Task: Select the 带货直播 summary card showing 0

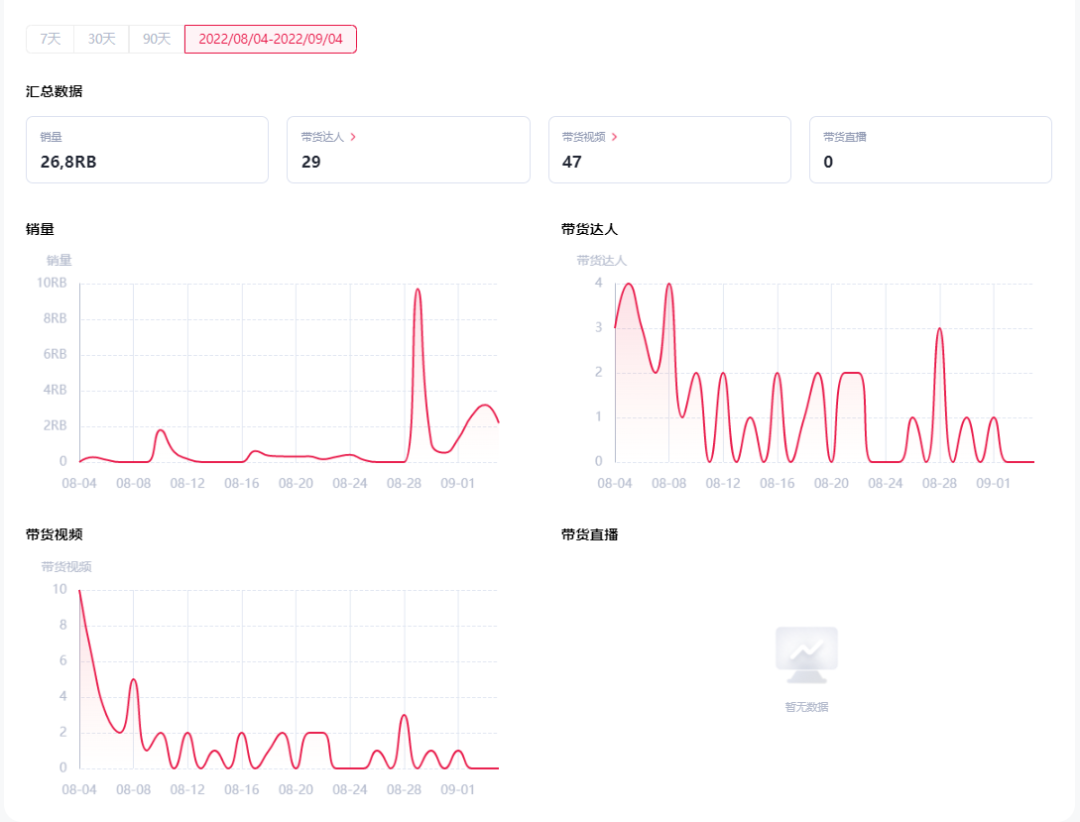Action: 931,150
